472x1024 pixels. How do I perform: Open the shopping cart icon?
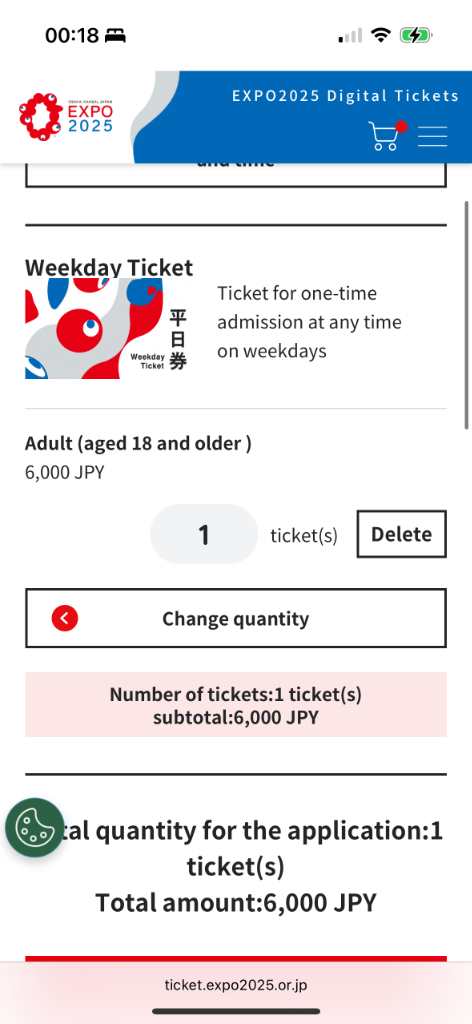tap(386, 135)
